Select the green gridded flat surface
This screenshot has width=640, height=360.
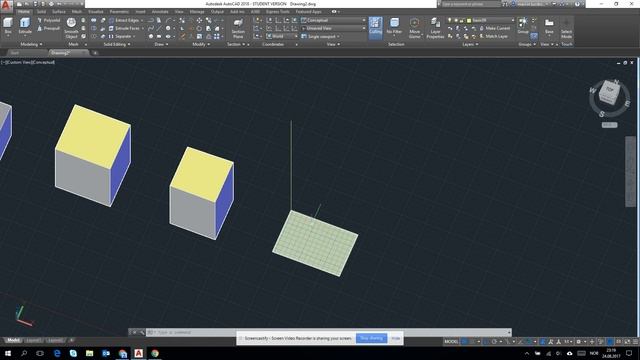(x=315, y=243)
